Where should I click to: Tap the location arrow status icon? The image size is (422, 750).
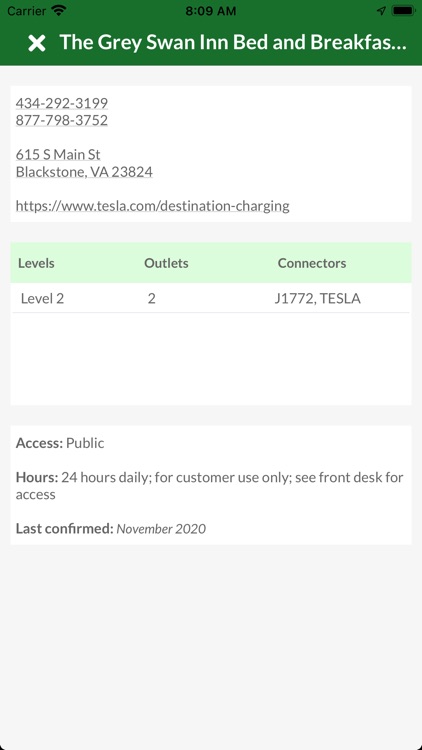[381, 11]
